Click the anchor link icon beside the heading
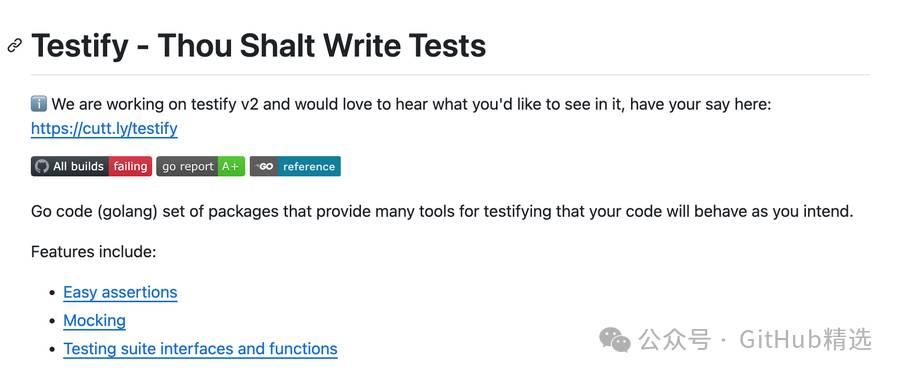This screenshot has width=900, height=375. (14, 46)
